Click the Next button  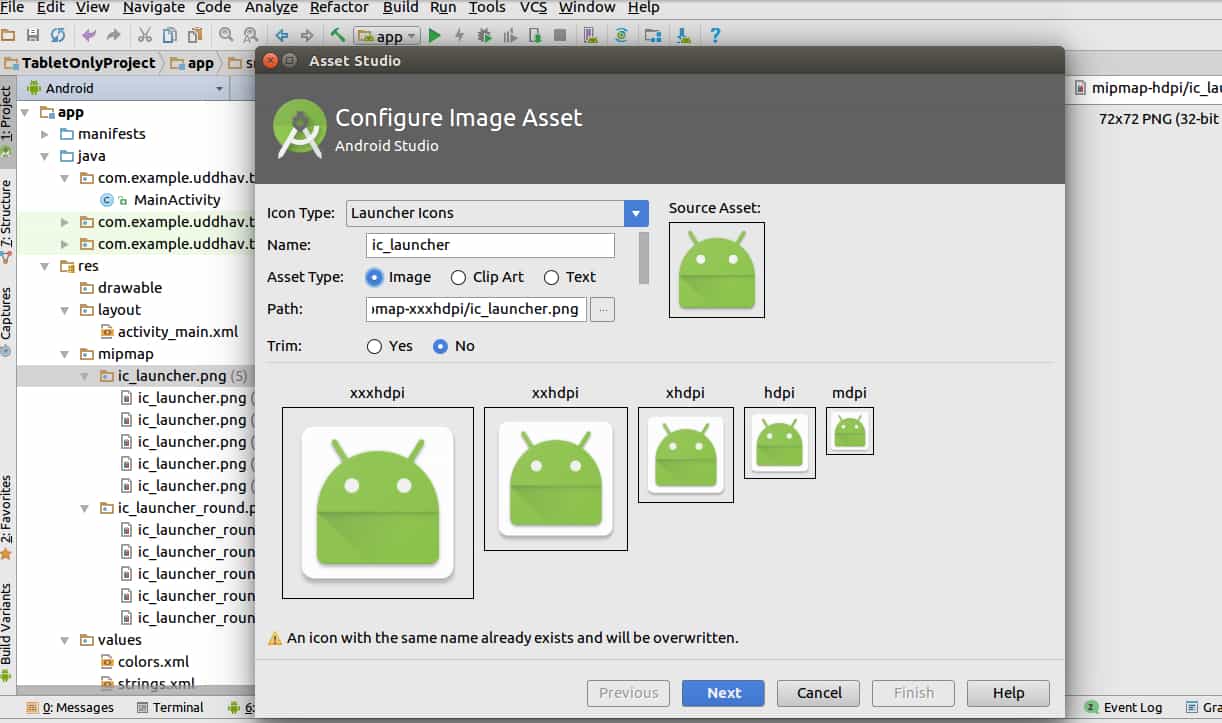coord(724,693)
